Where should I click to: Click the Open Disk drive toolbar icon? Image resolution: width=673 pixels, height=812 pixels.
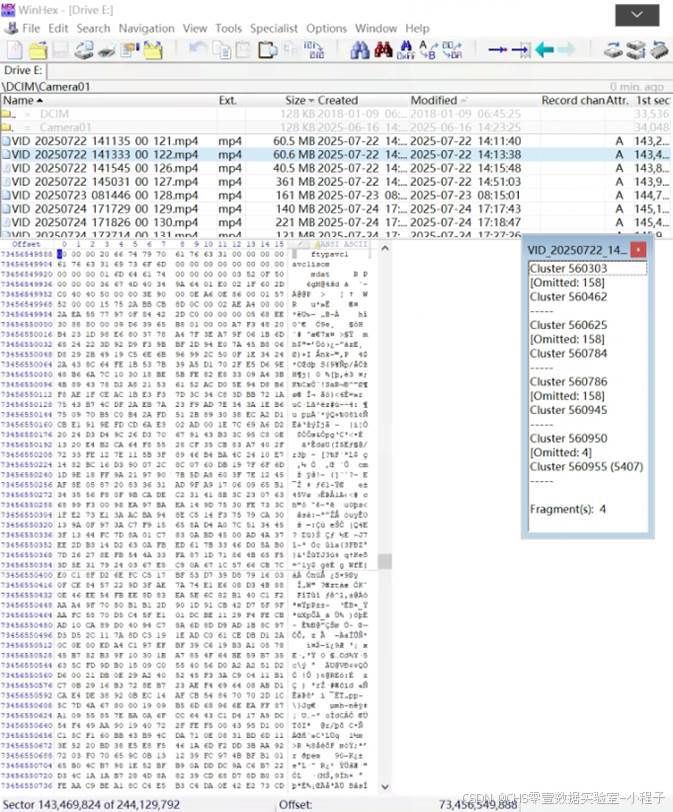coord(83,50)
